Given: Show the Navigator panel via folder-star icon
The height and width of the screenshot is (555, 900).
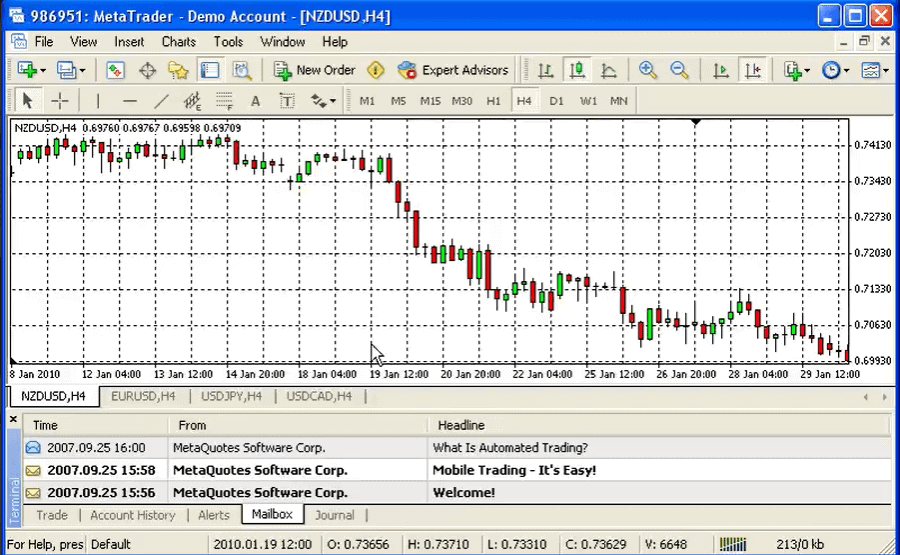Looking at the screenshot, I should click(x=179, y=70).
